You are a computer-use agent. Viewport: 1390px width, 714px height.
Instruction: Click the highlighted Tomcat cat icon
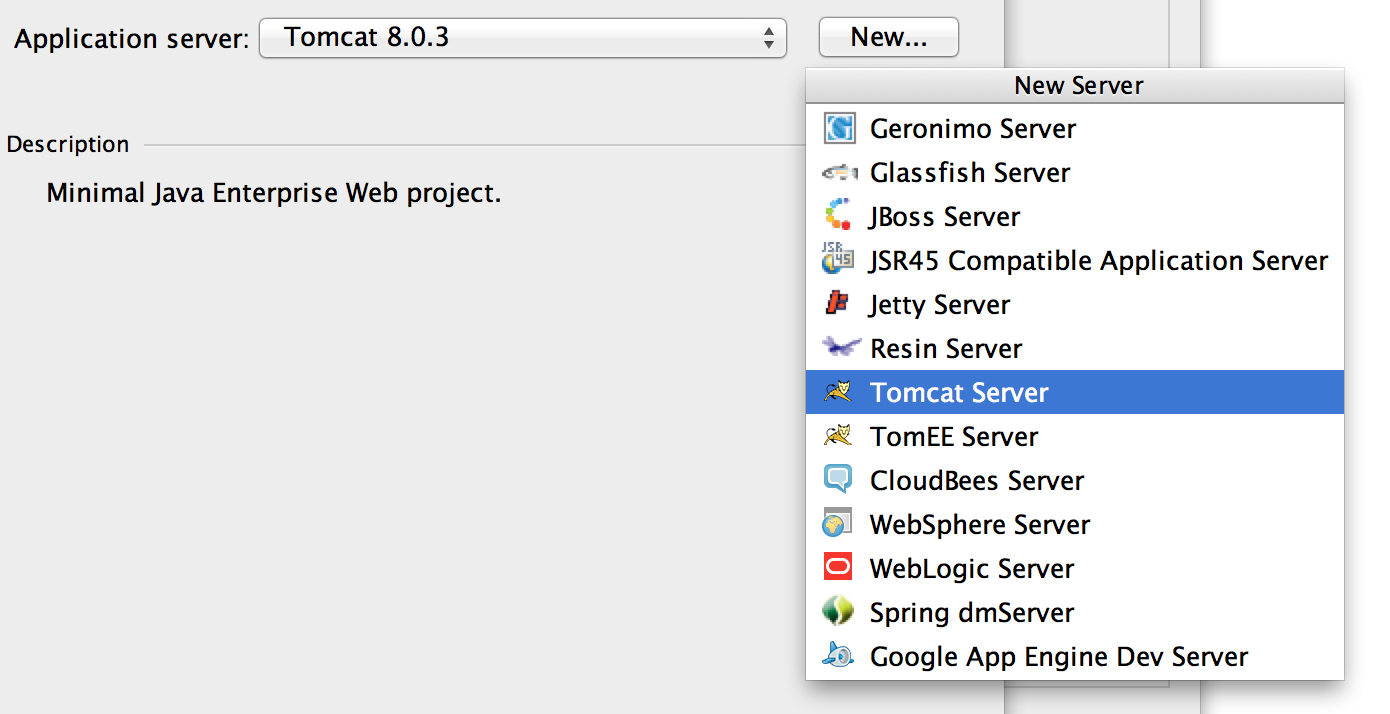click(x=838, y=392)
